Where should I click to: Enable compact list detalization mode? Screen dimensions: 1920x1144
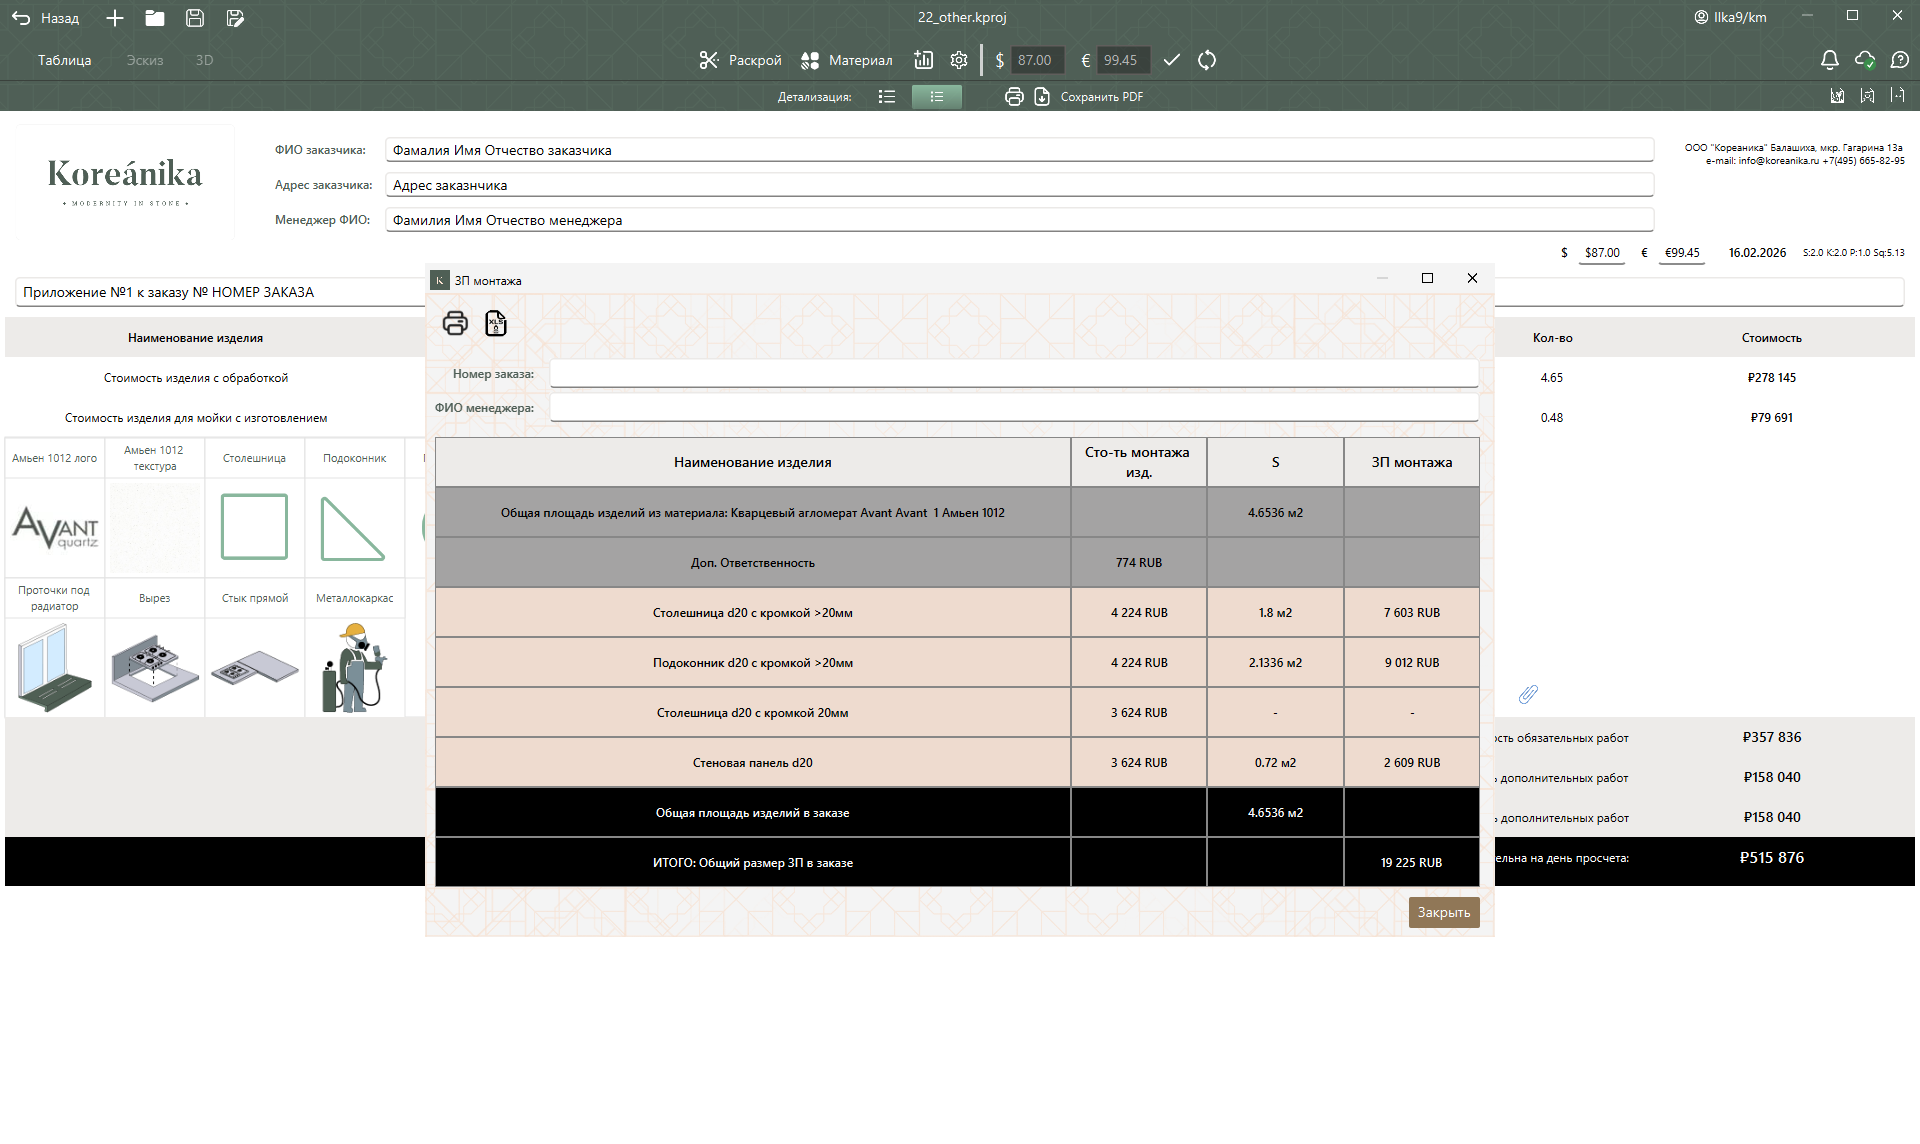pos(887,97)
